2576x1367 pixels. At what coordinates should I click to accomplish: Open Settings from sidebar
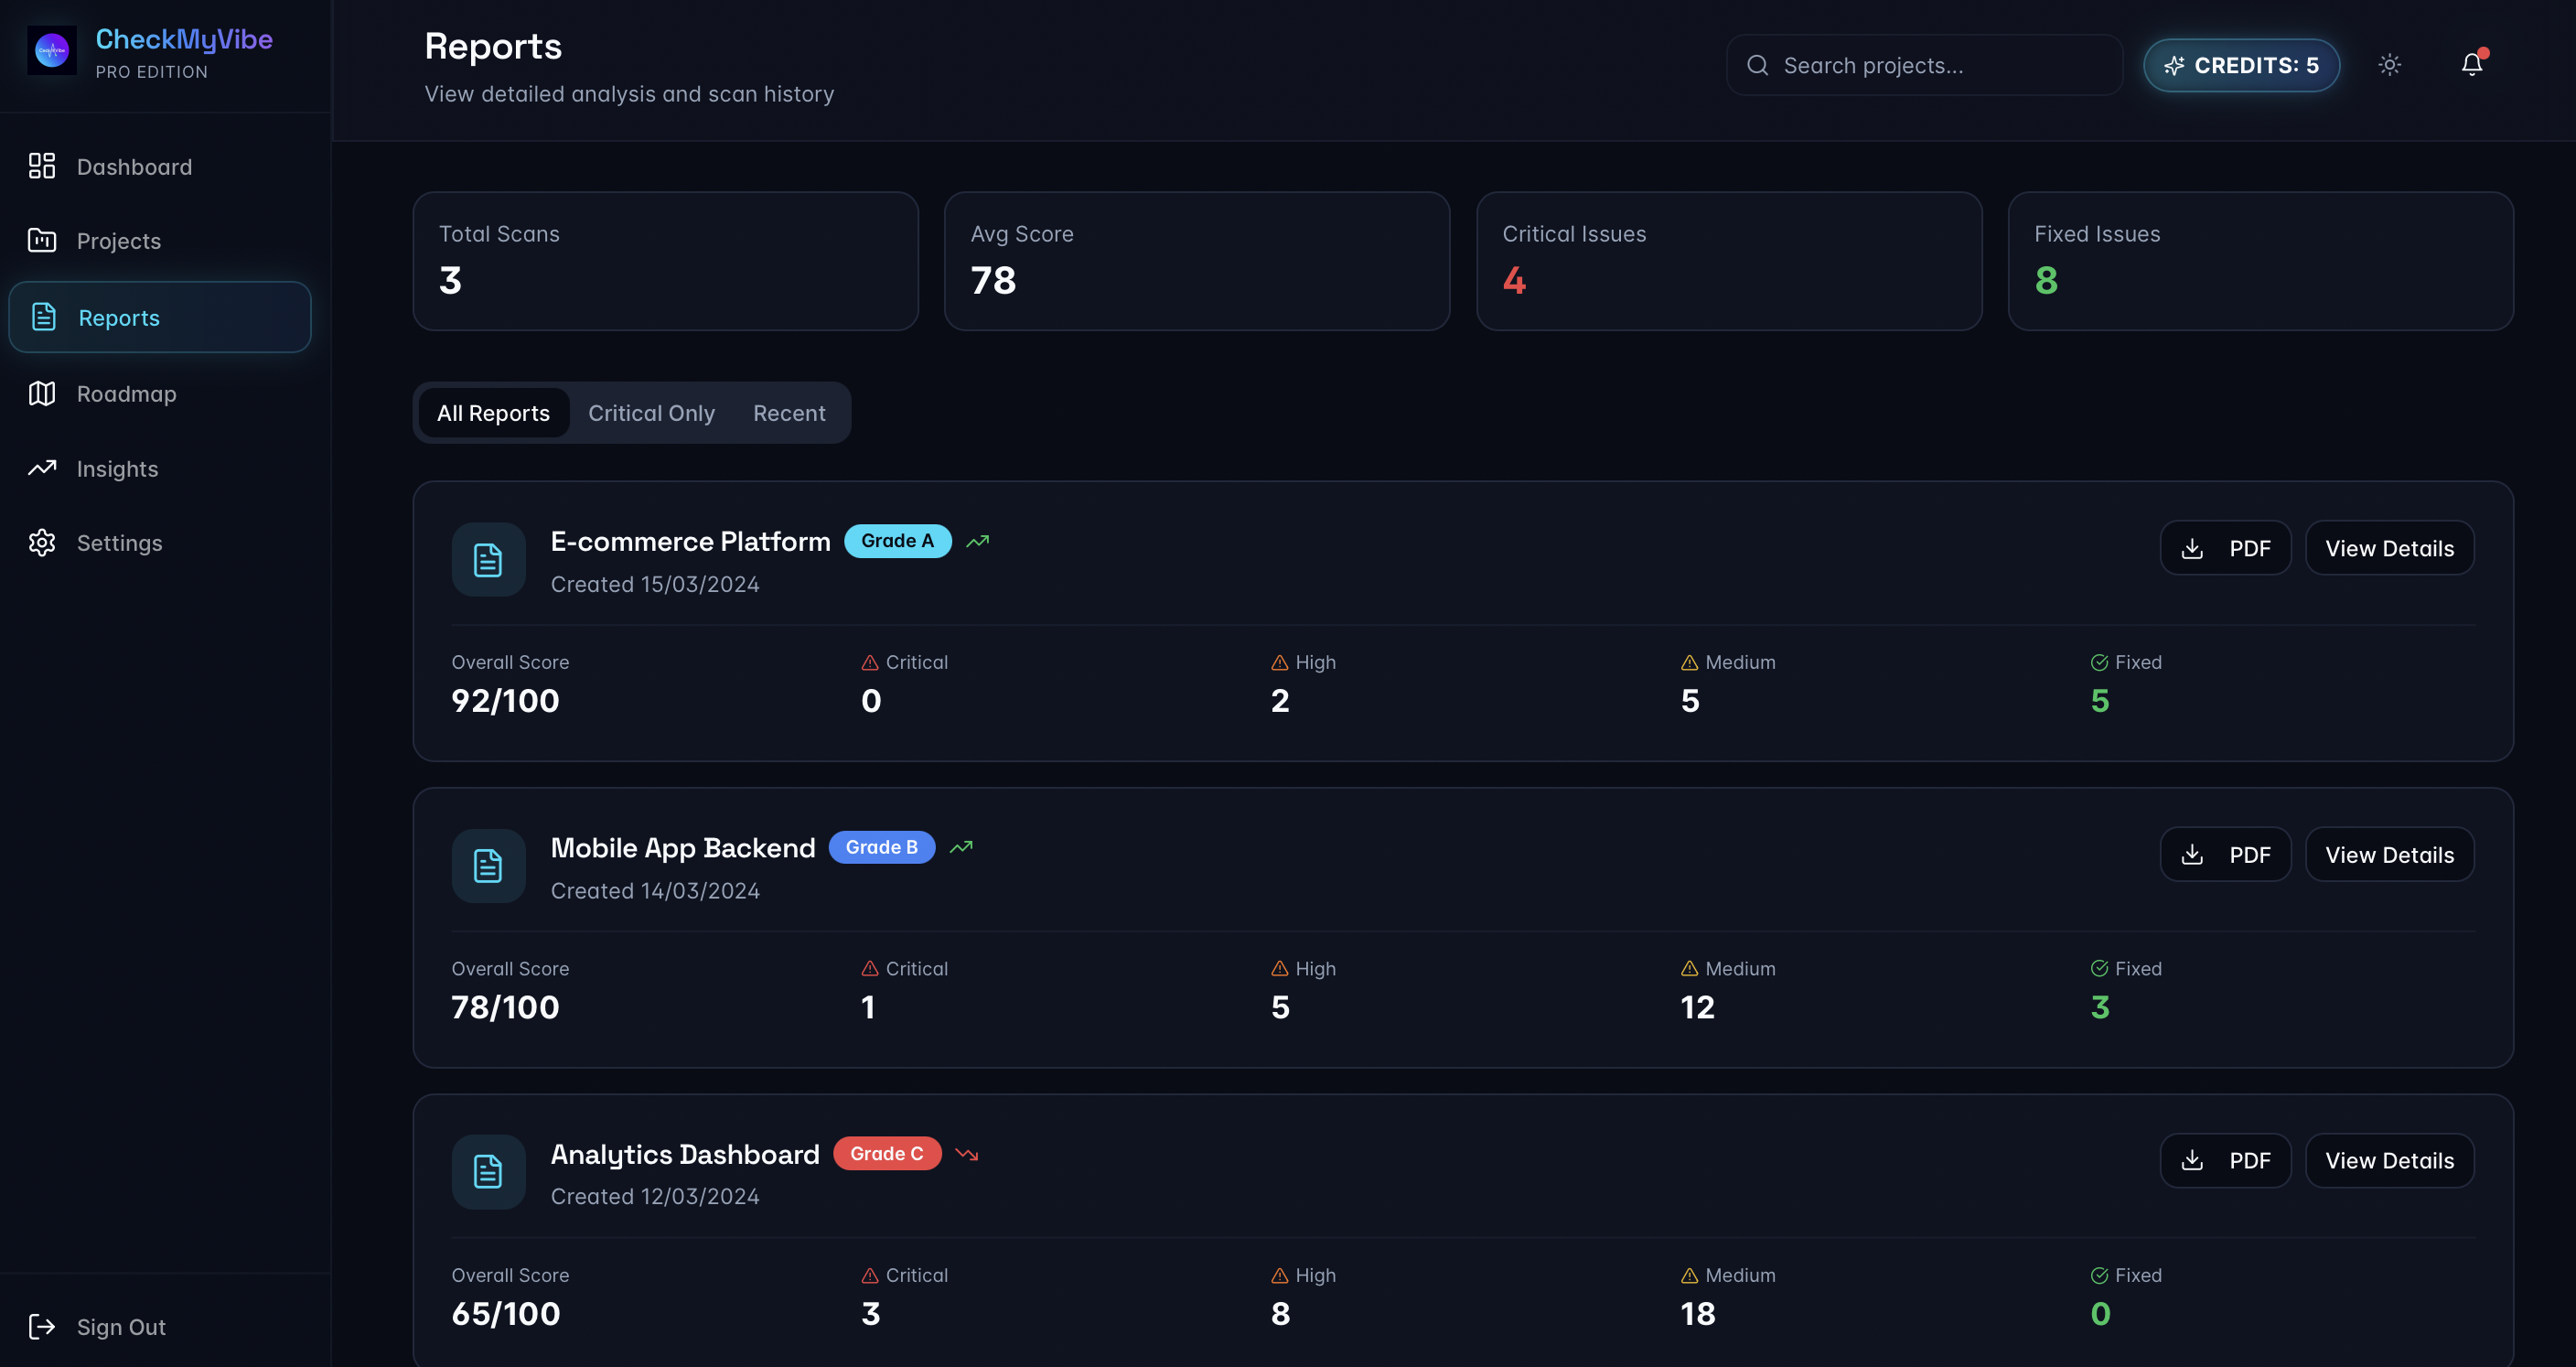pos(119,543)
